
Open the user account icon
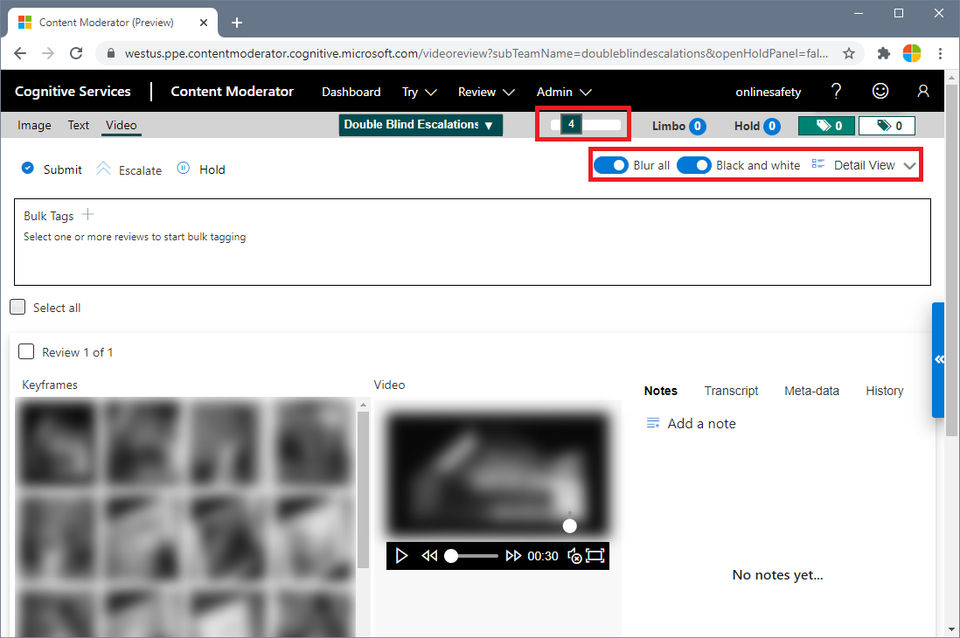click(x=923, y=91)
